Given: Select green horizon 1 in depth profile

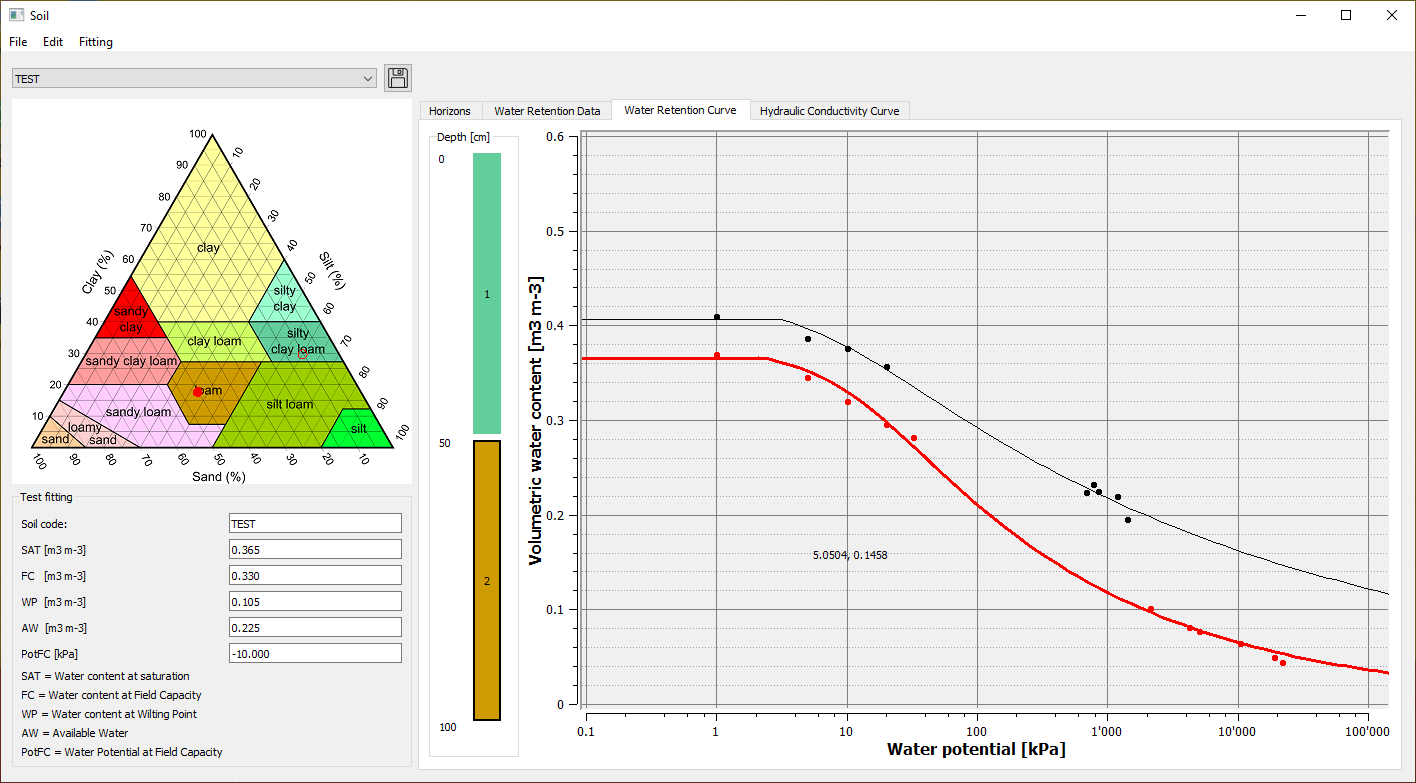Looking at the screenshot, I should (x=486, y=293).
